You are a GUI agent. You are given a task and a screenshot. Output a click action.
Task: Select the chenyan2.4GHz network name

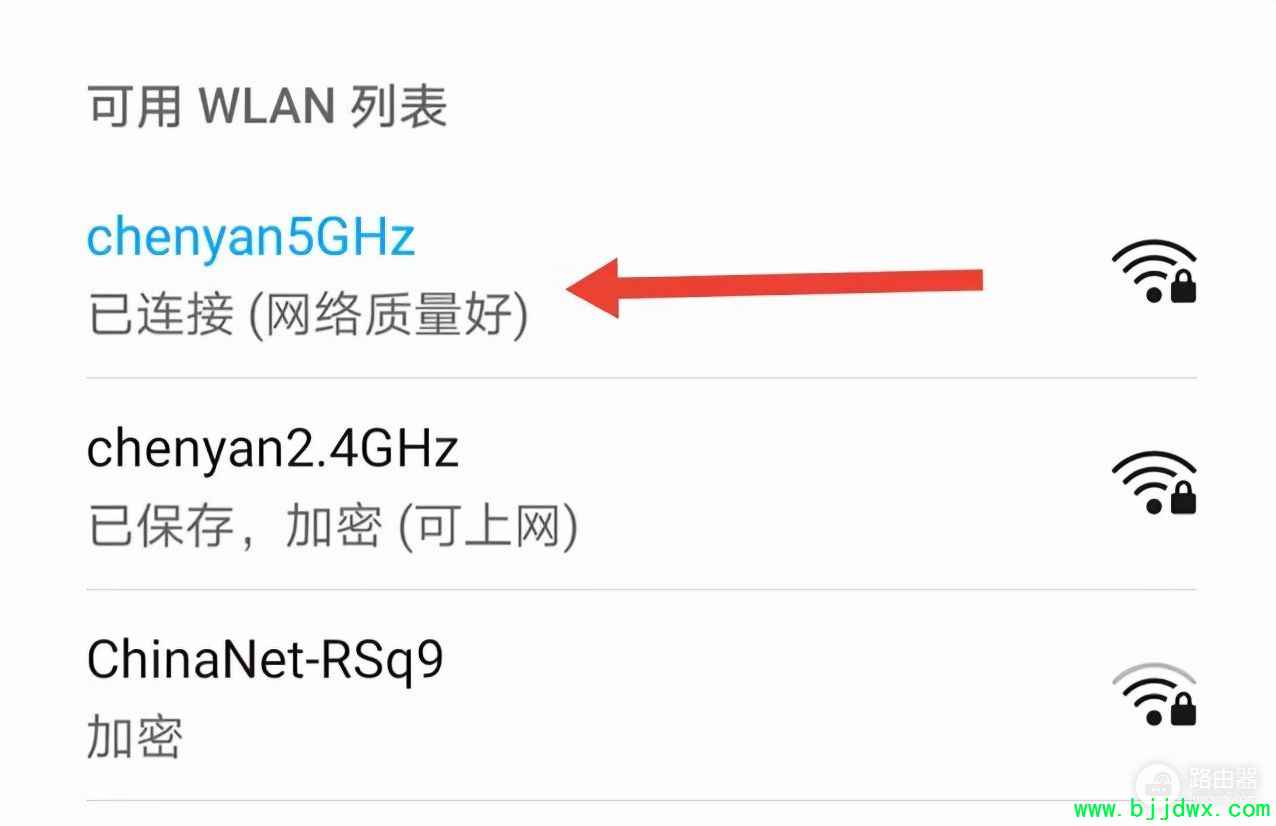pos(272,448)
